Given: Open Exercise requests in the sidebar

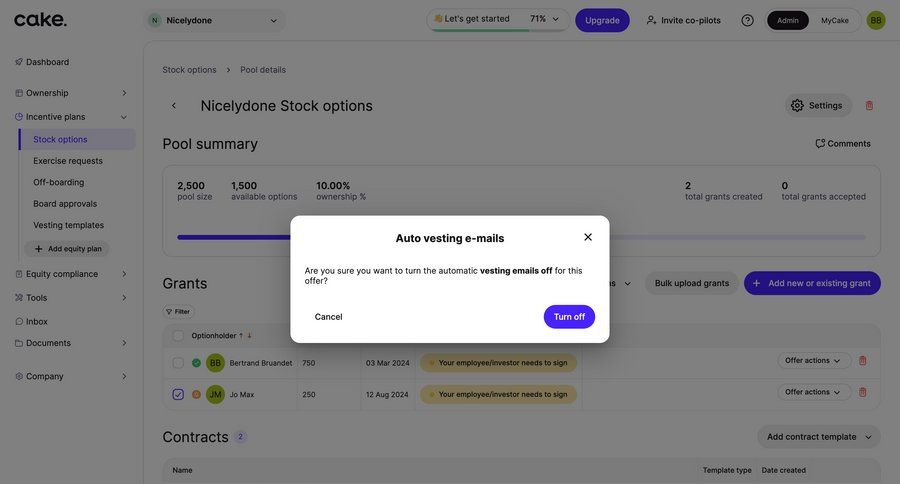Looking at the screenshot, I should 68,161.
